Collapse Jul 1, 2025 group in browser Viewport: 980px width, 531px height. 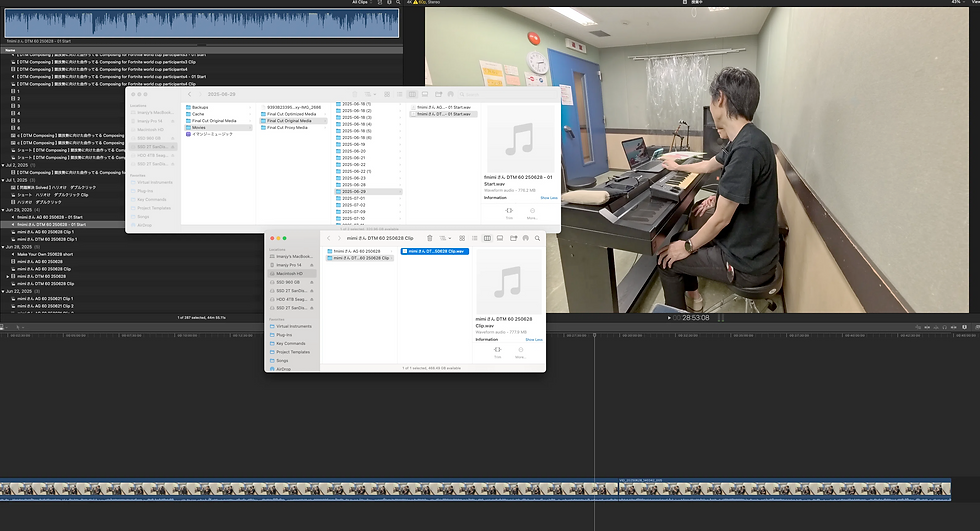pyautogui.click(x=3, y=180)
